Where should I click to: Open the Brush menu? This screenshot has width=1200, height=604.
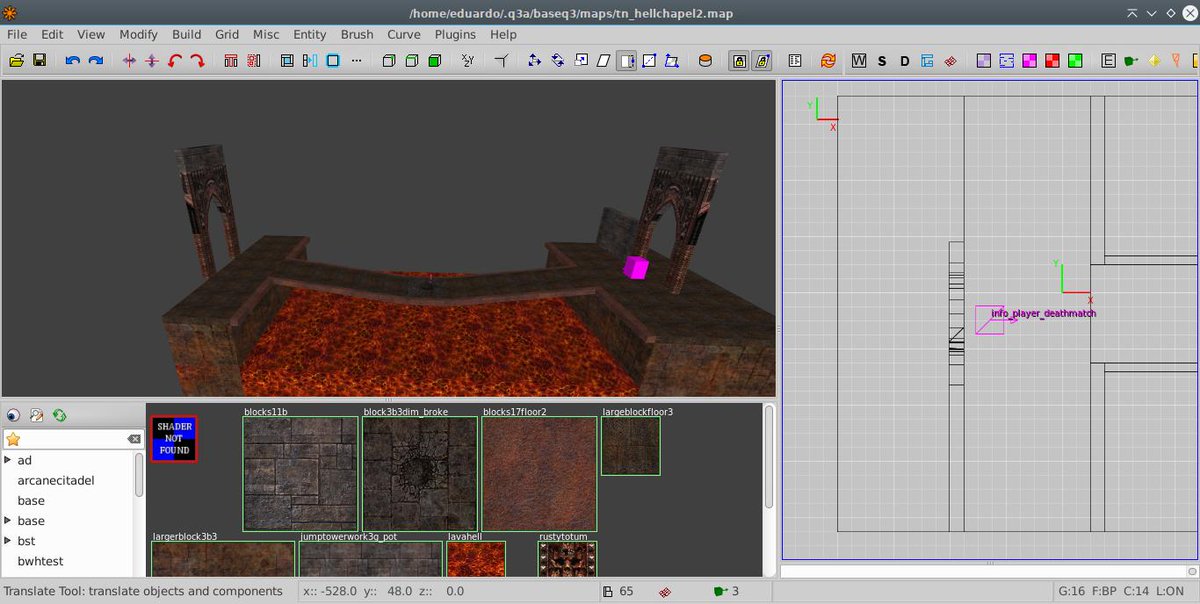click(x=357, y=34)
